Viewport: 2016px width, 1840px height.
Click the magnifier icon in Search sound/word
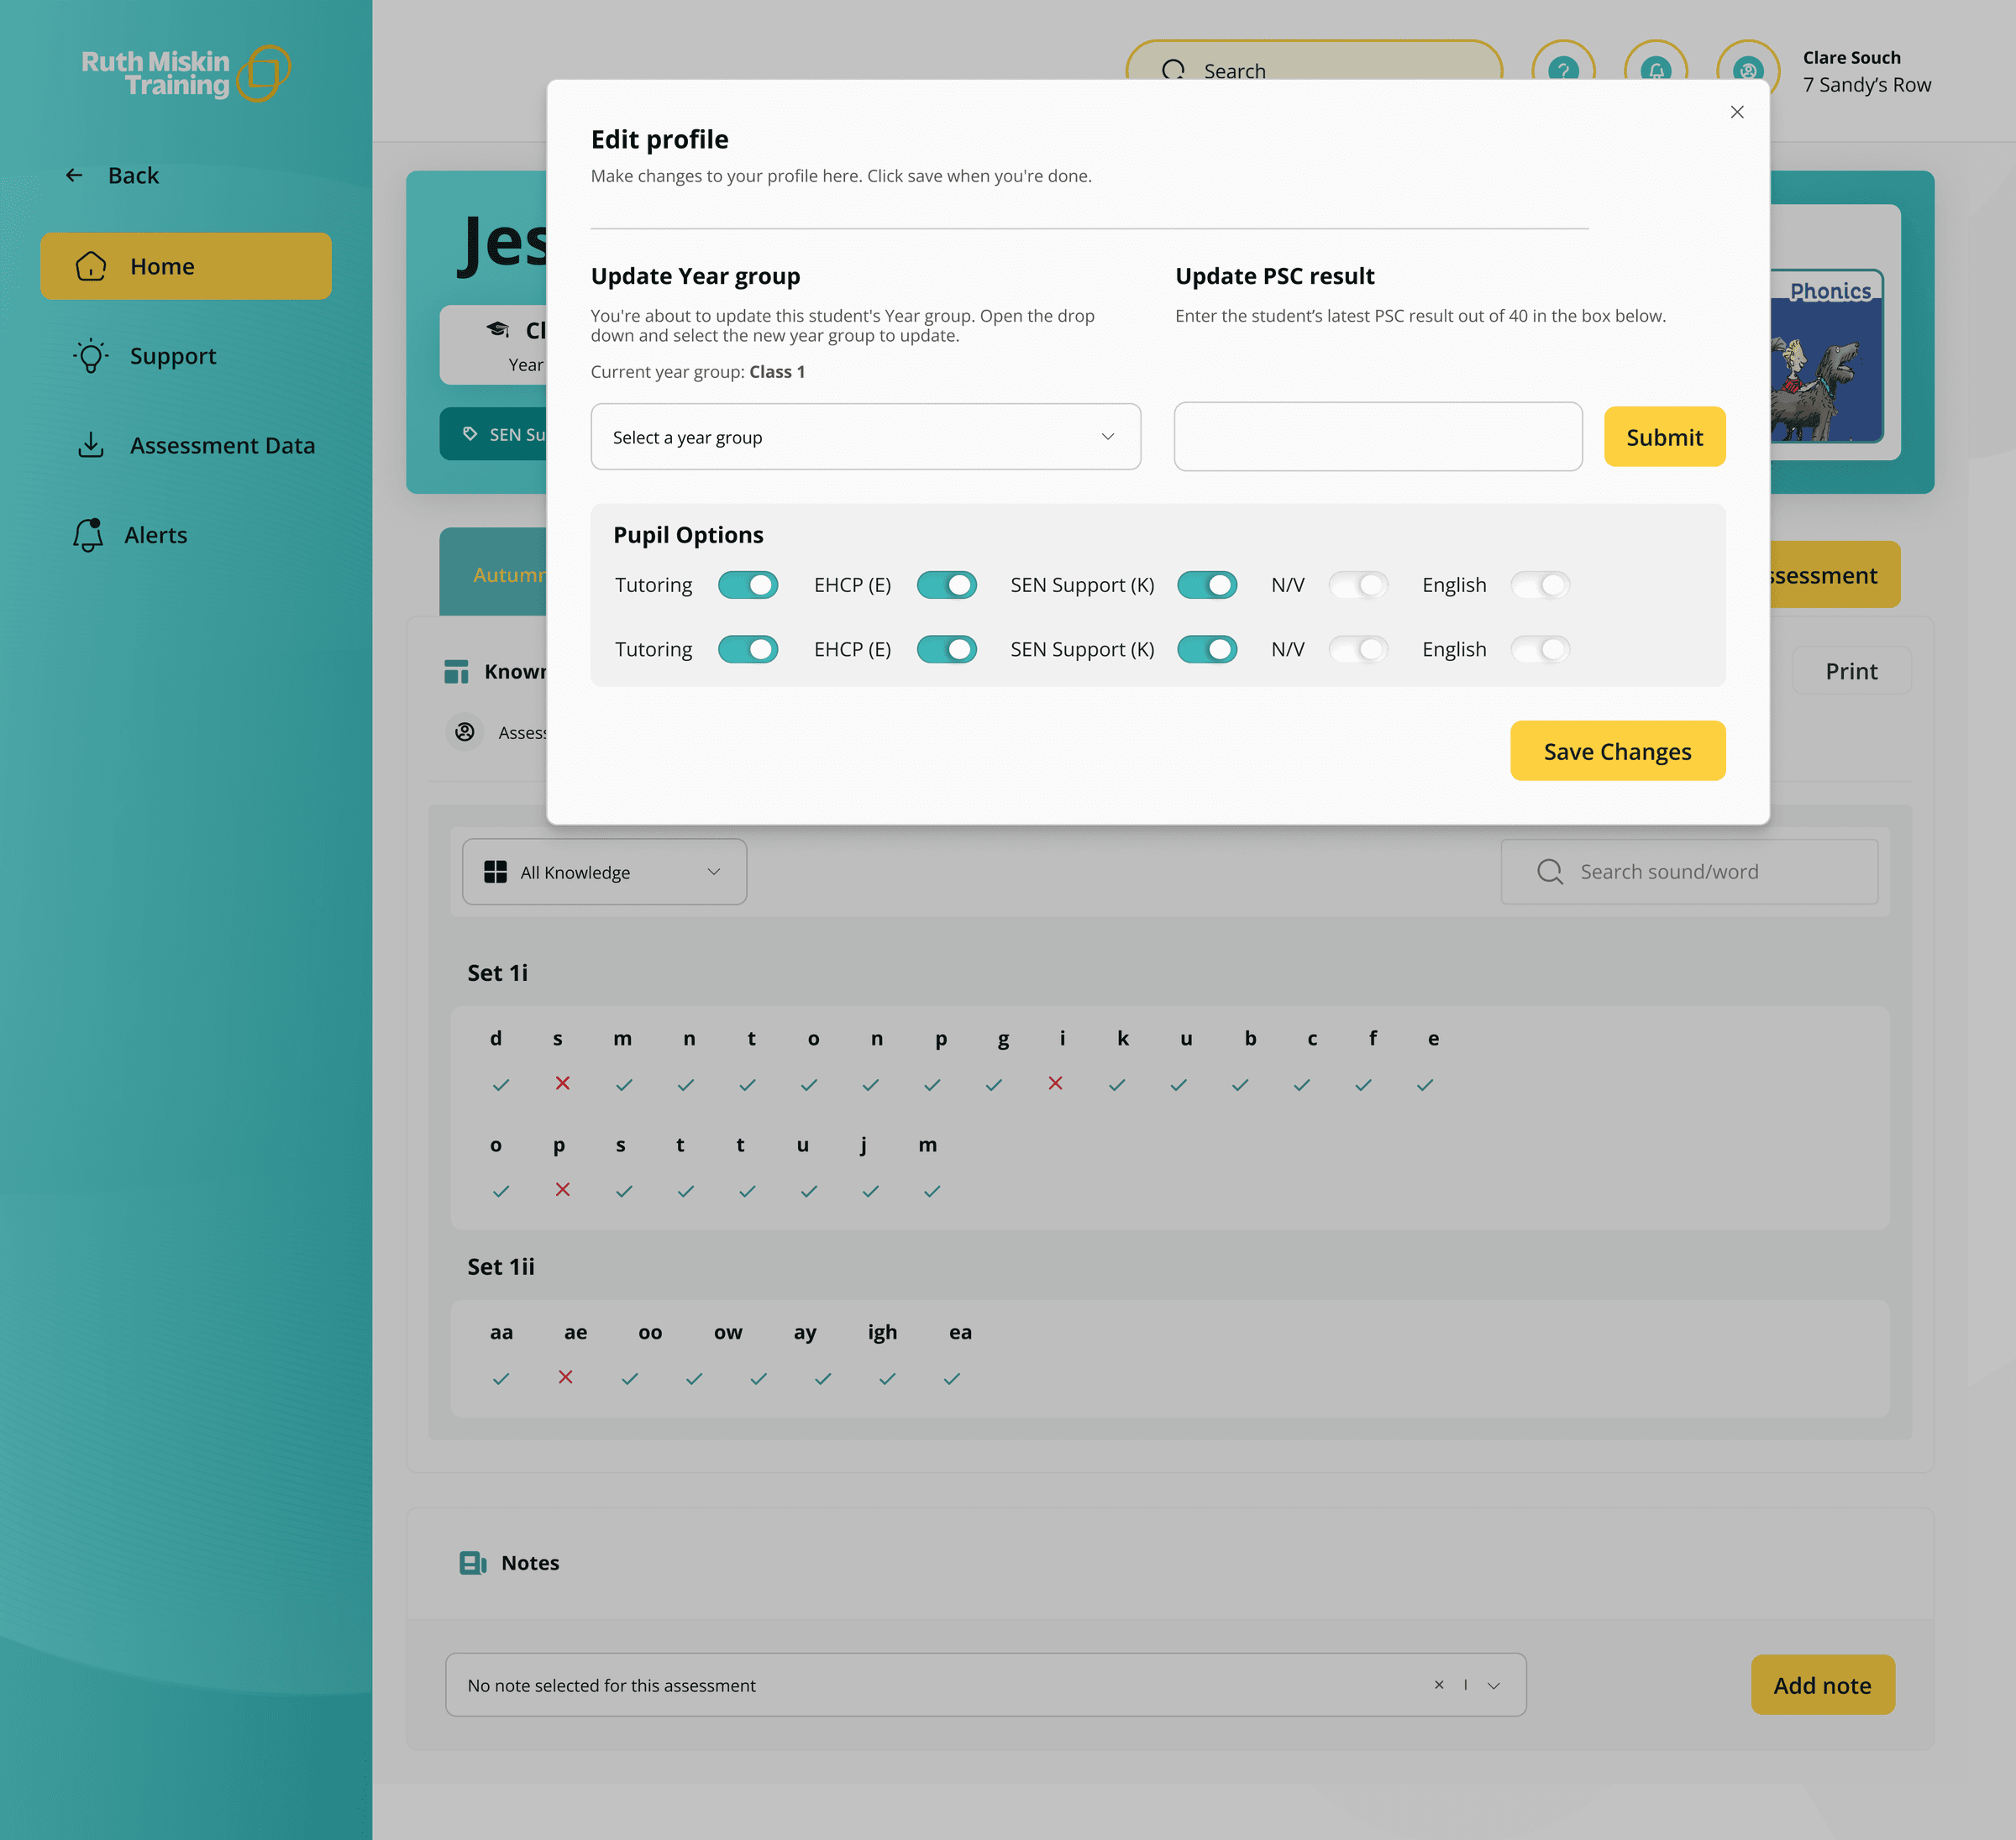1550,872
